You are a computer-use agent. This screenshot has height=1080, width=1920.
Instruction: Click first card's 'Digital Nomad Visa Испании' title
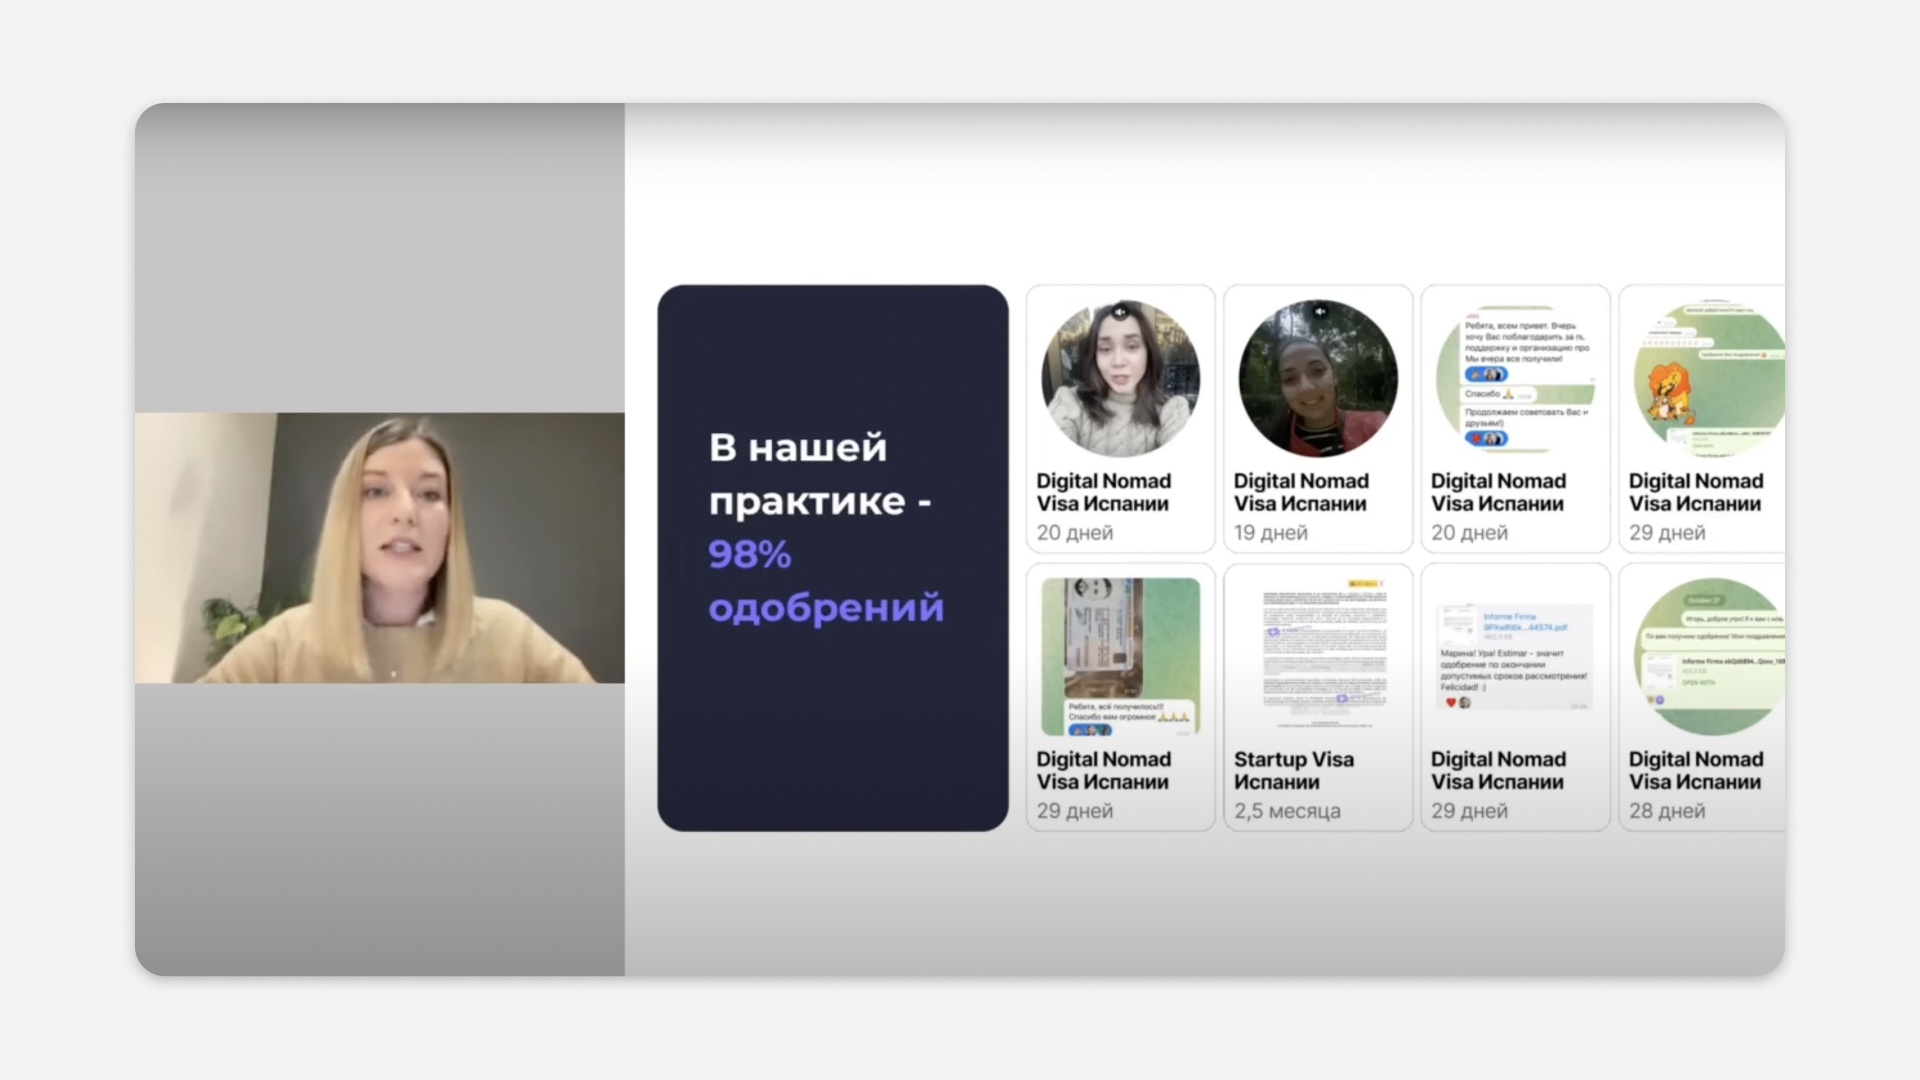(1103, 492)
